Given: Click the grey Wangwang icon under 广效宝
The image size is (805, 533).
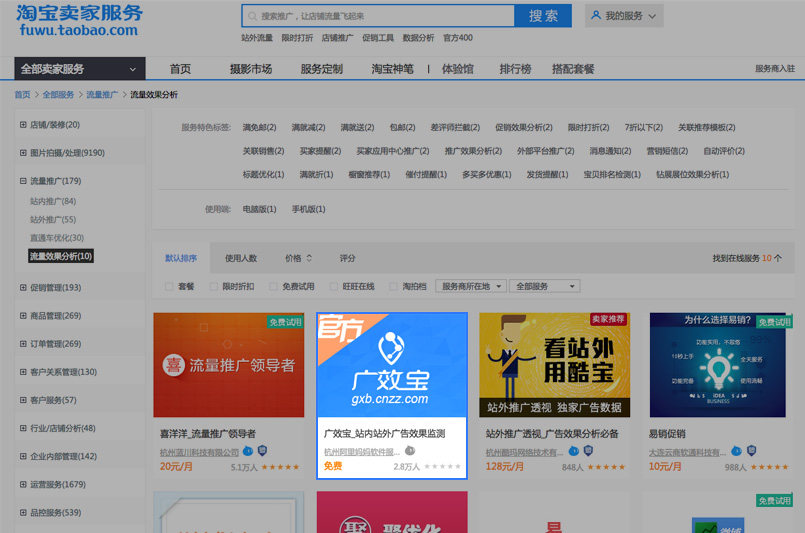Looking at the screenshot, I should click(x=410, y=451).
